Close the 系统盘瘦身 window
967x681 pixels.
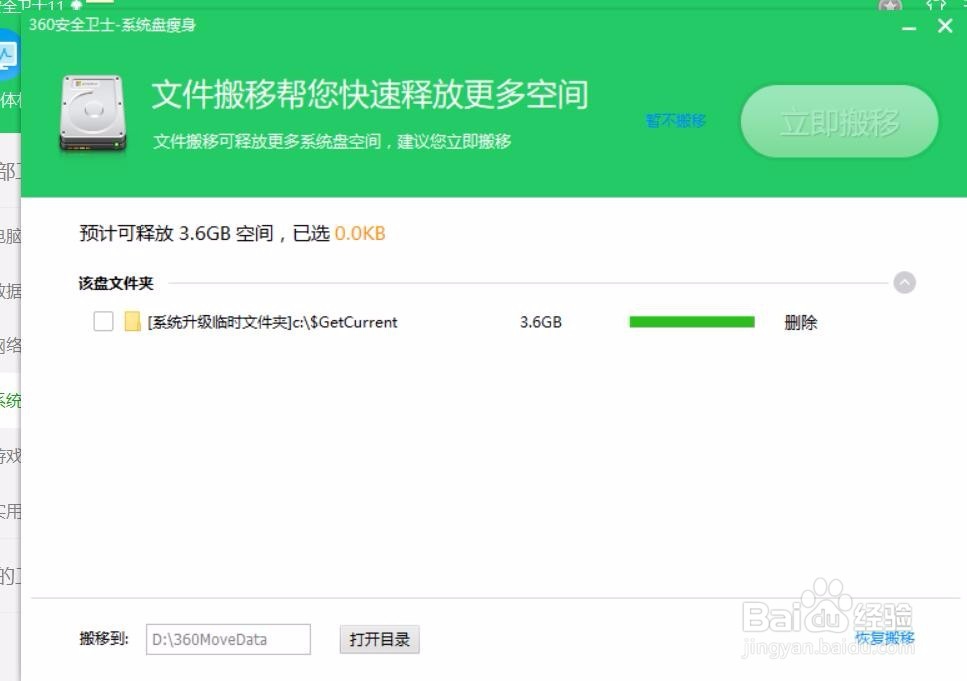click(x=945, y=26)
